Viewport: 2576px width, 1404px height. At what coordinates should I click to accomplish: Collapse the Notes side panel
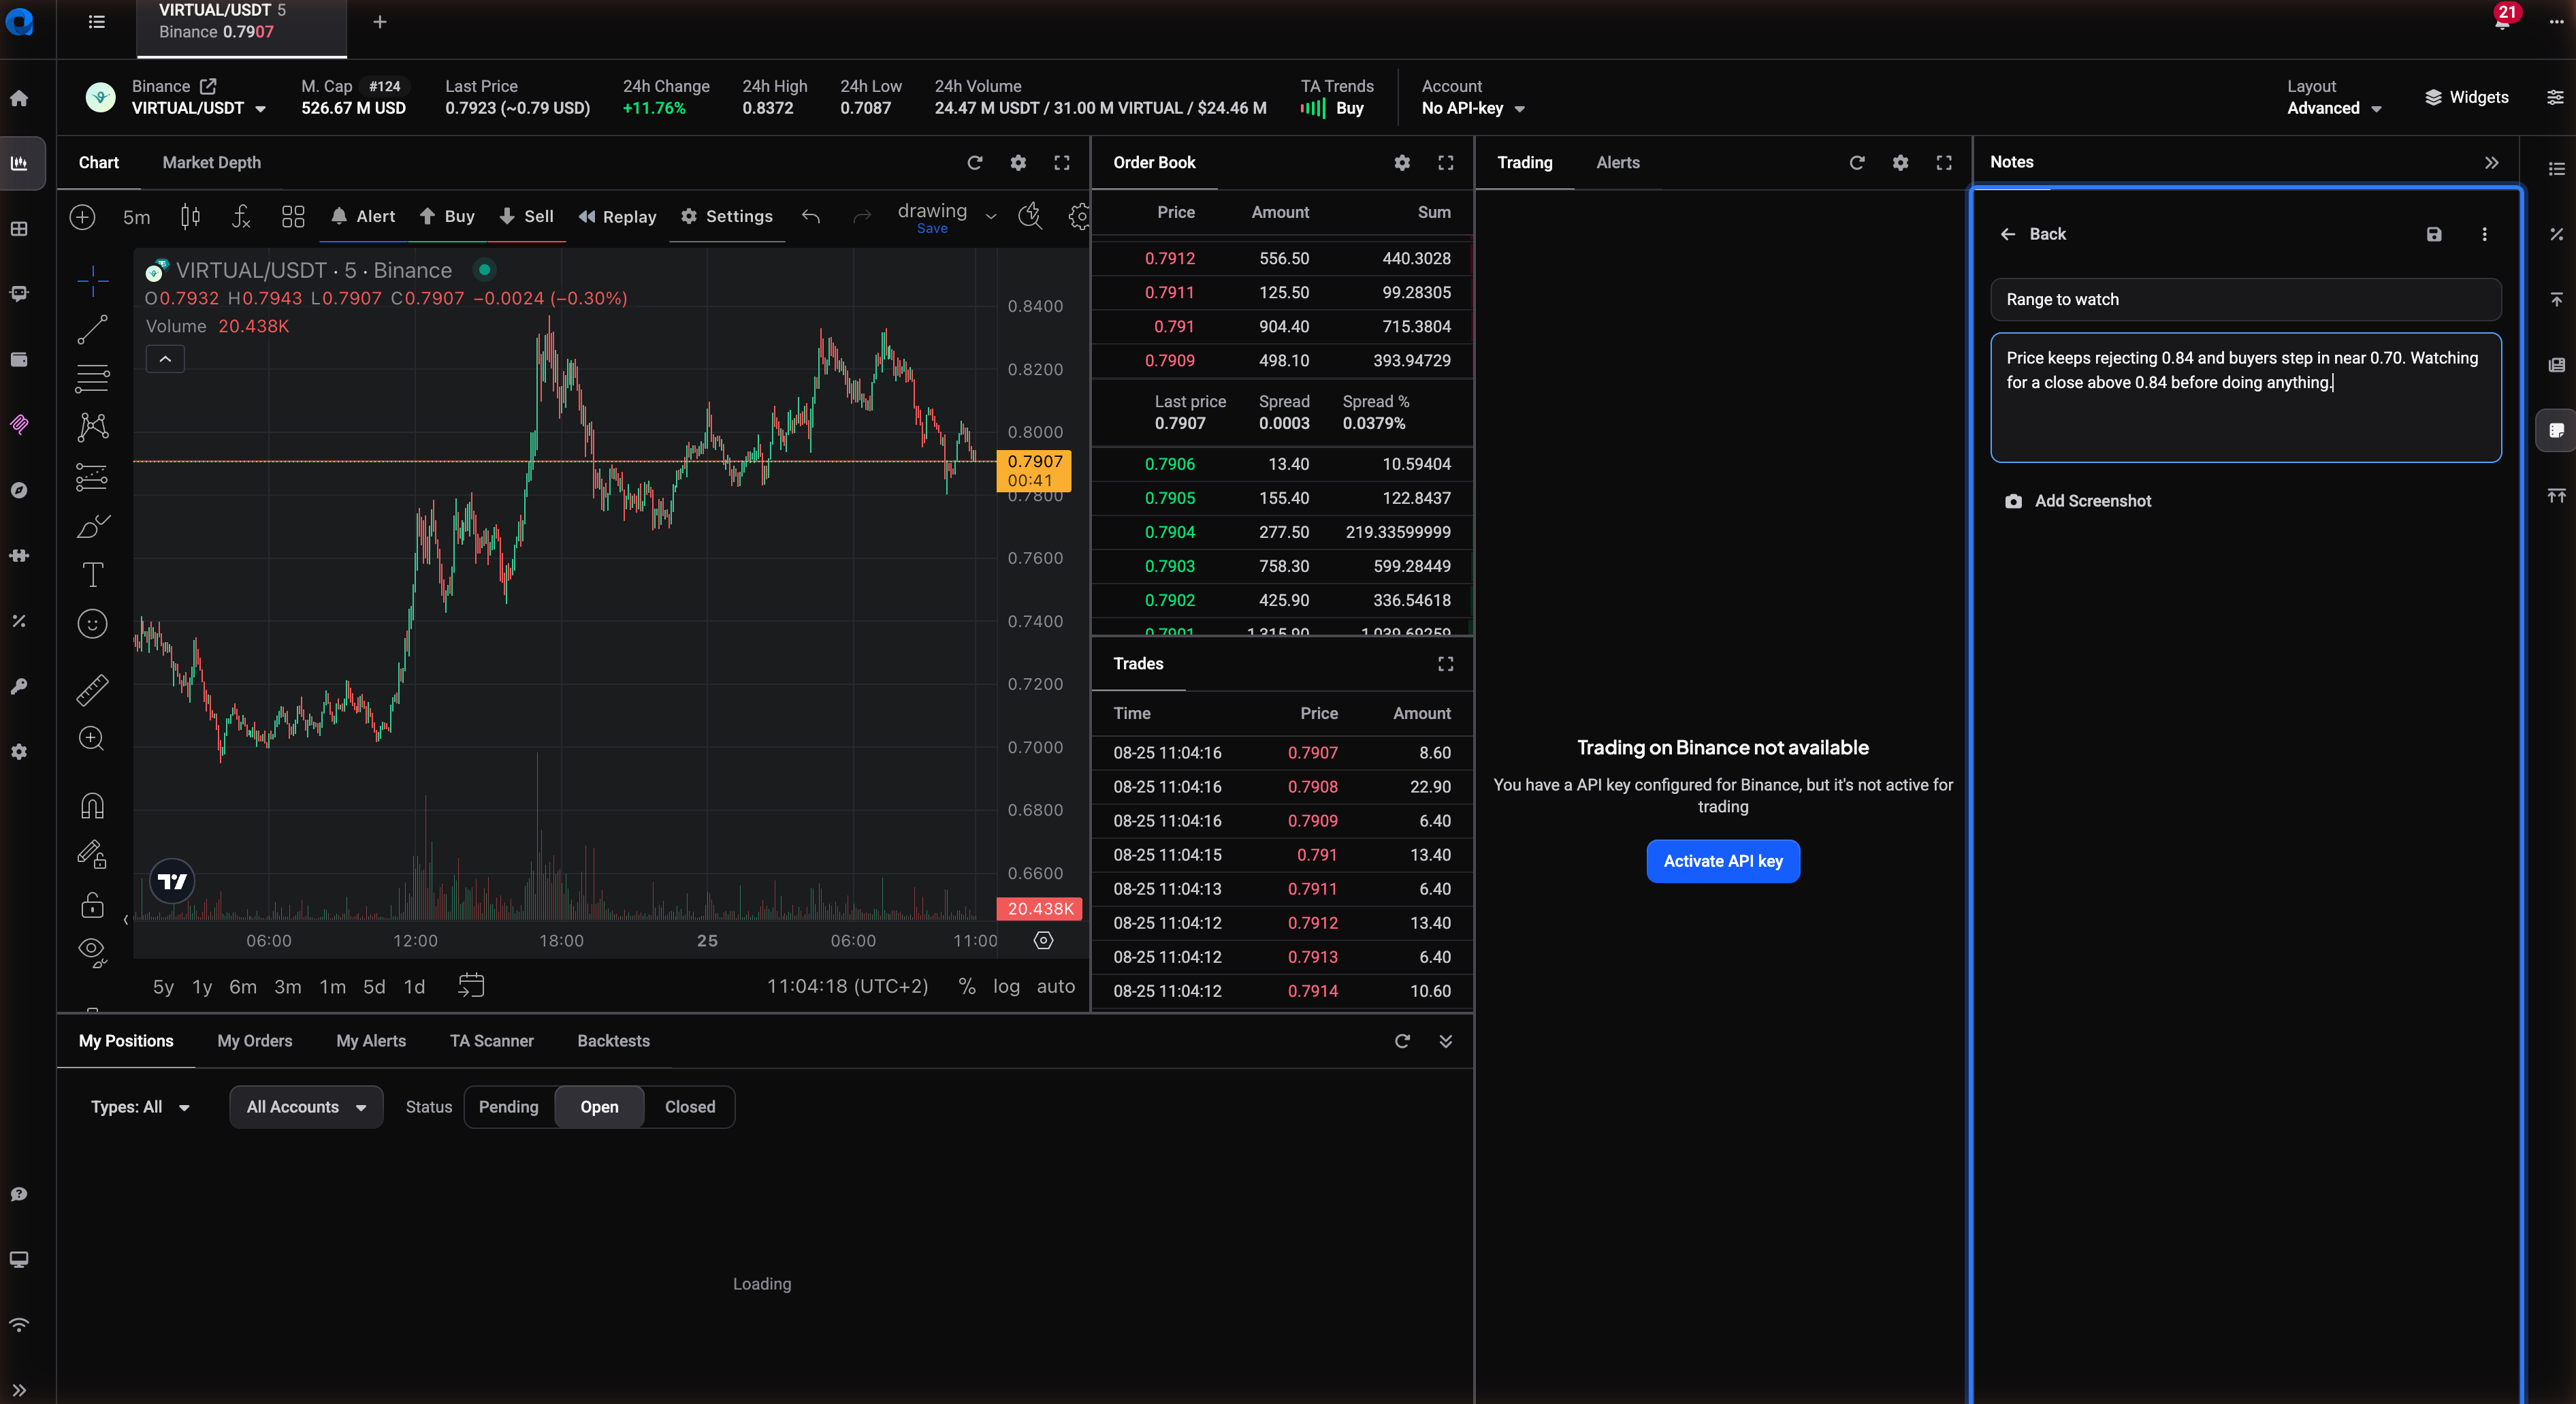click(2492, 162)
